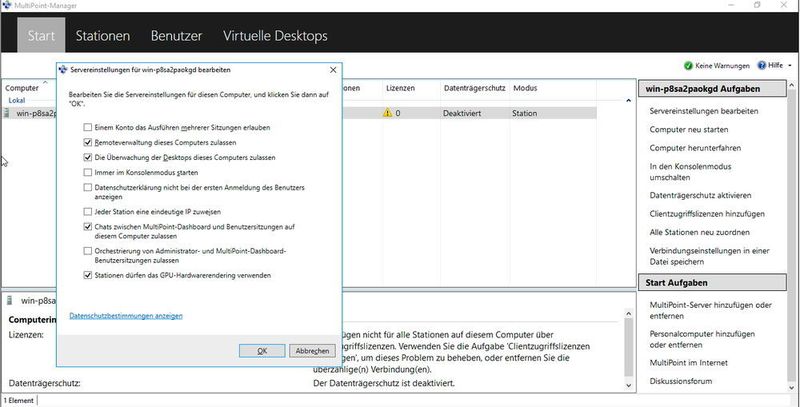Click the Lizenzen column header

(401, 88)
